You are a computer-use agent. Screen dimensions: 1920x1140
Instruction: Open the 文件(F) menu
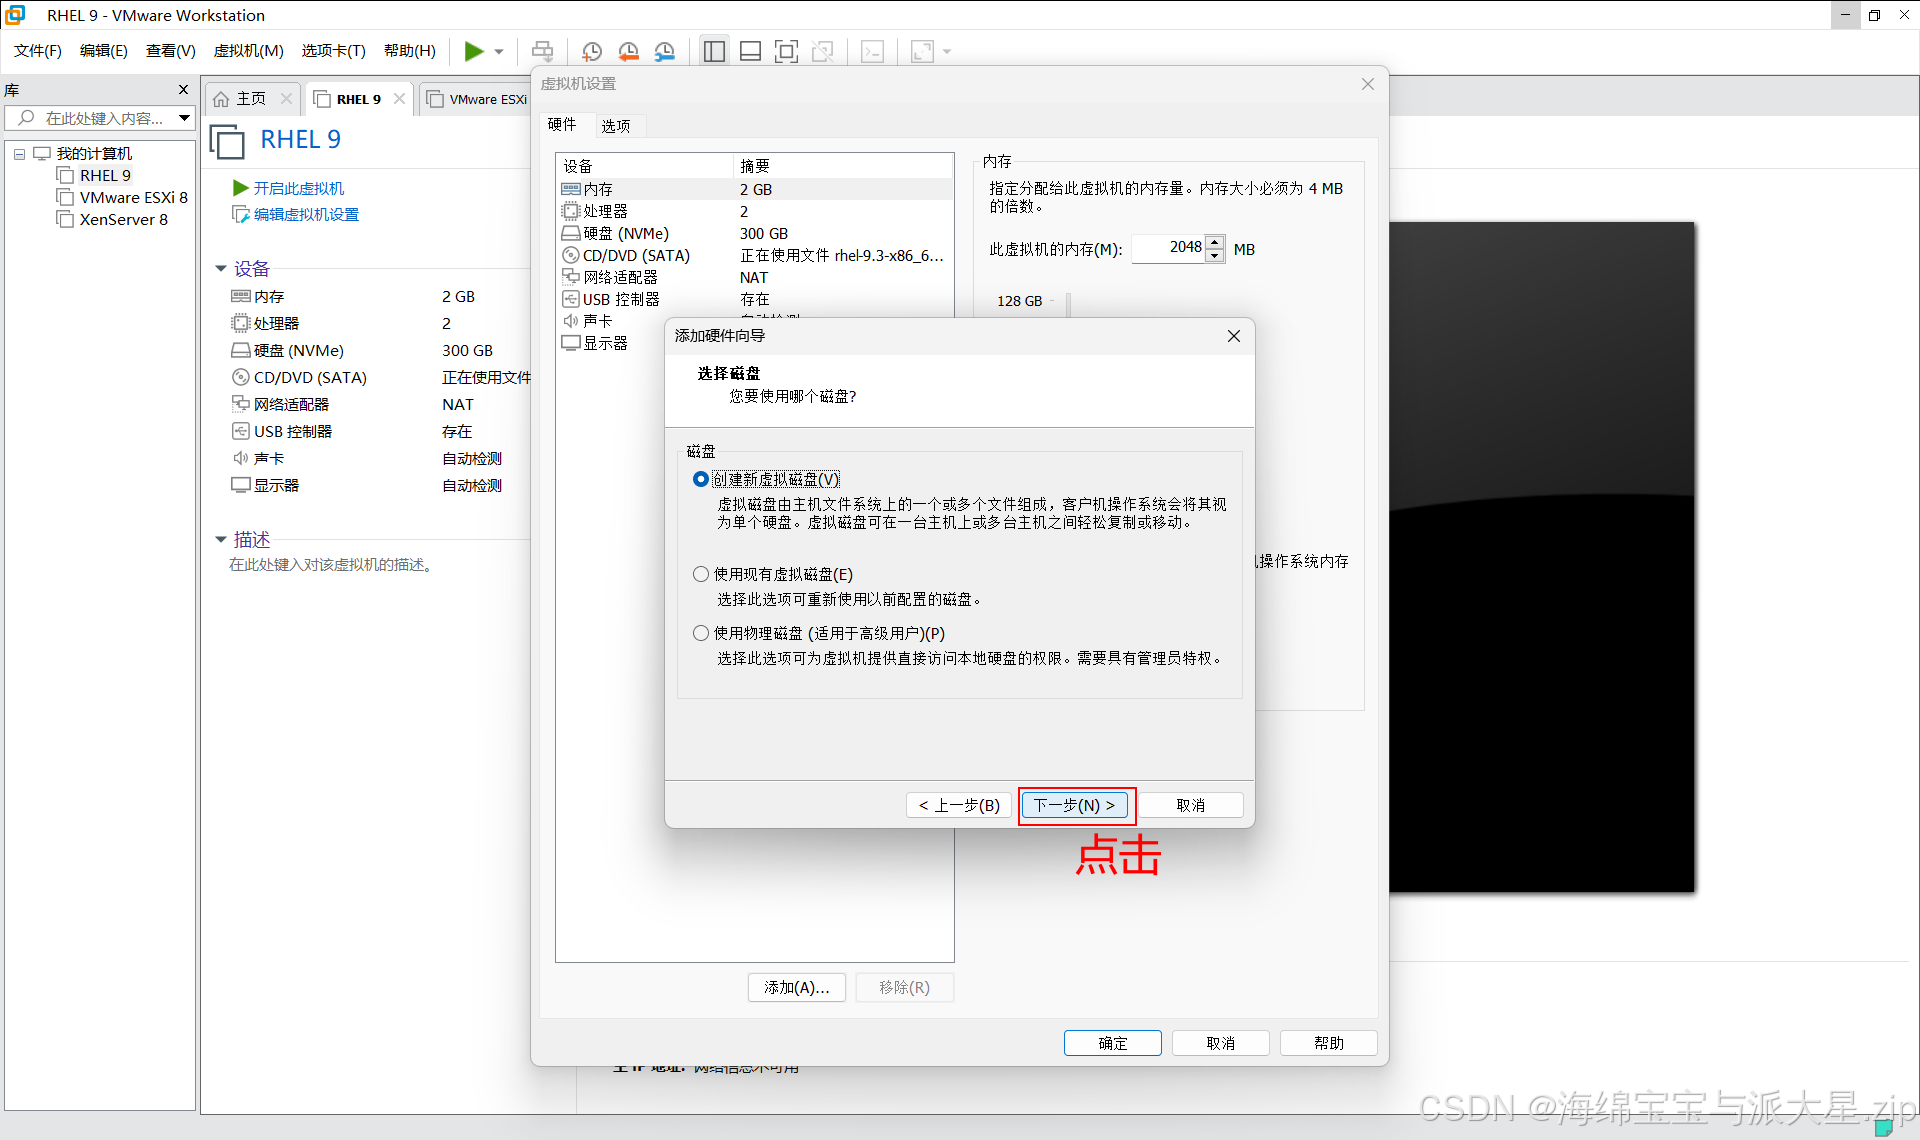click(38, 51)
